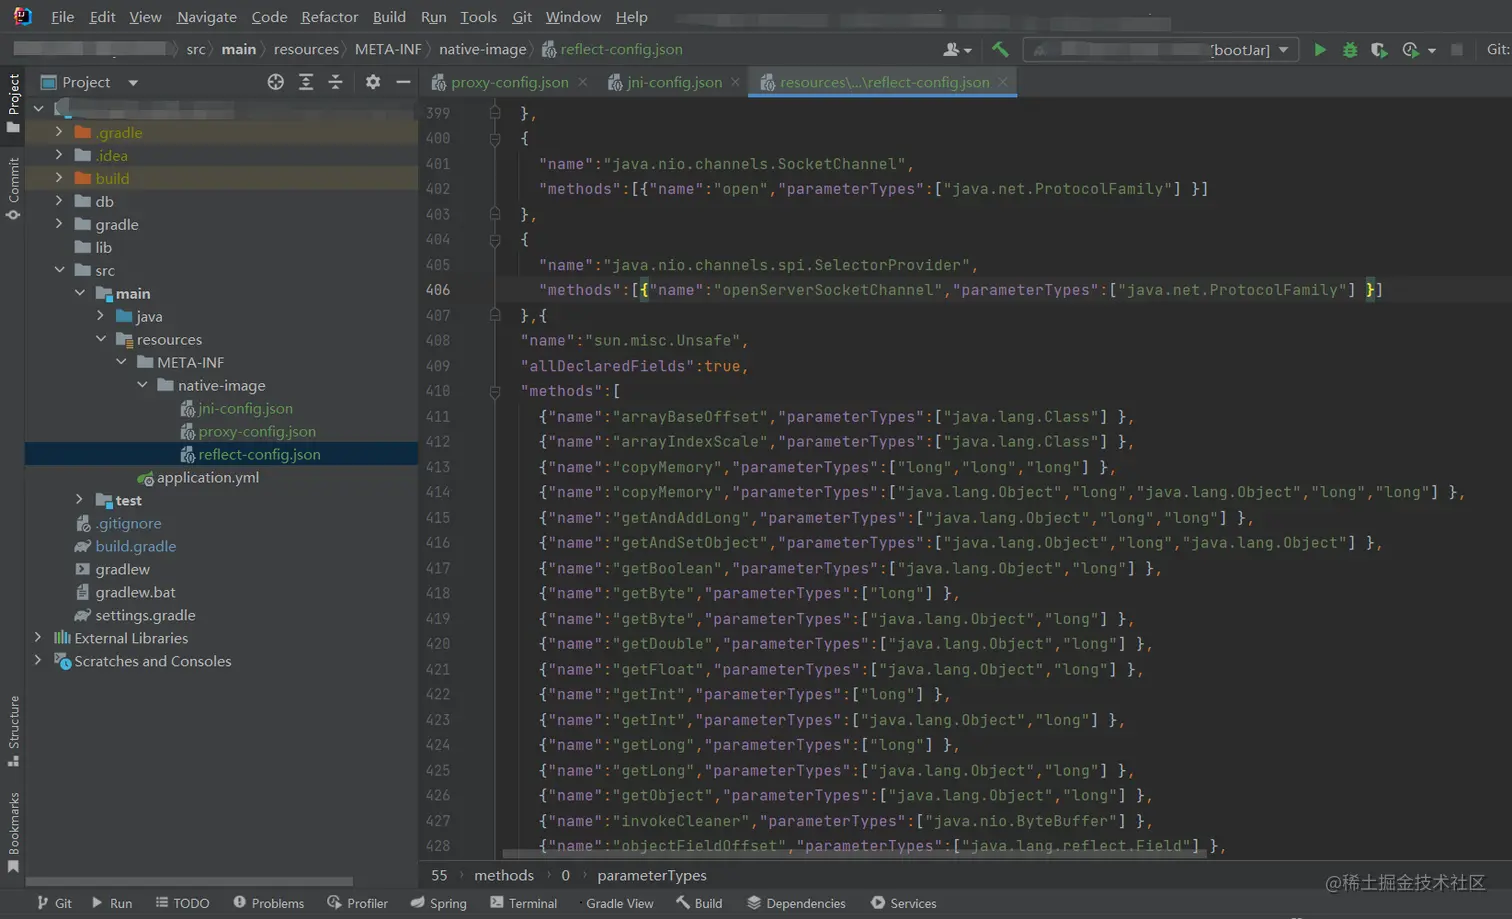Run the bootJar configuration

[1320, 49]
